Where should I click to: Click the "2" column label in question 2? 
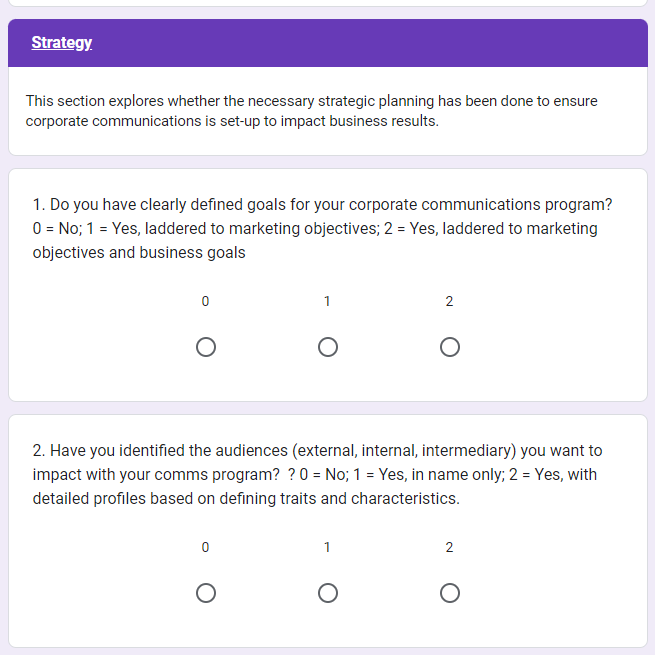point(450,547)
